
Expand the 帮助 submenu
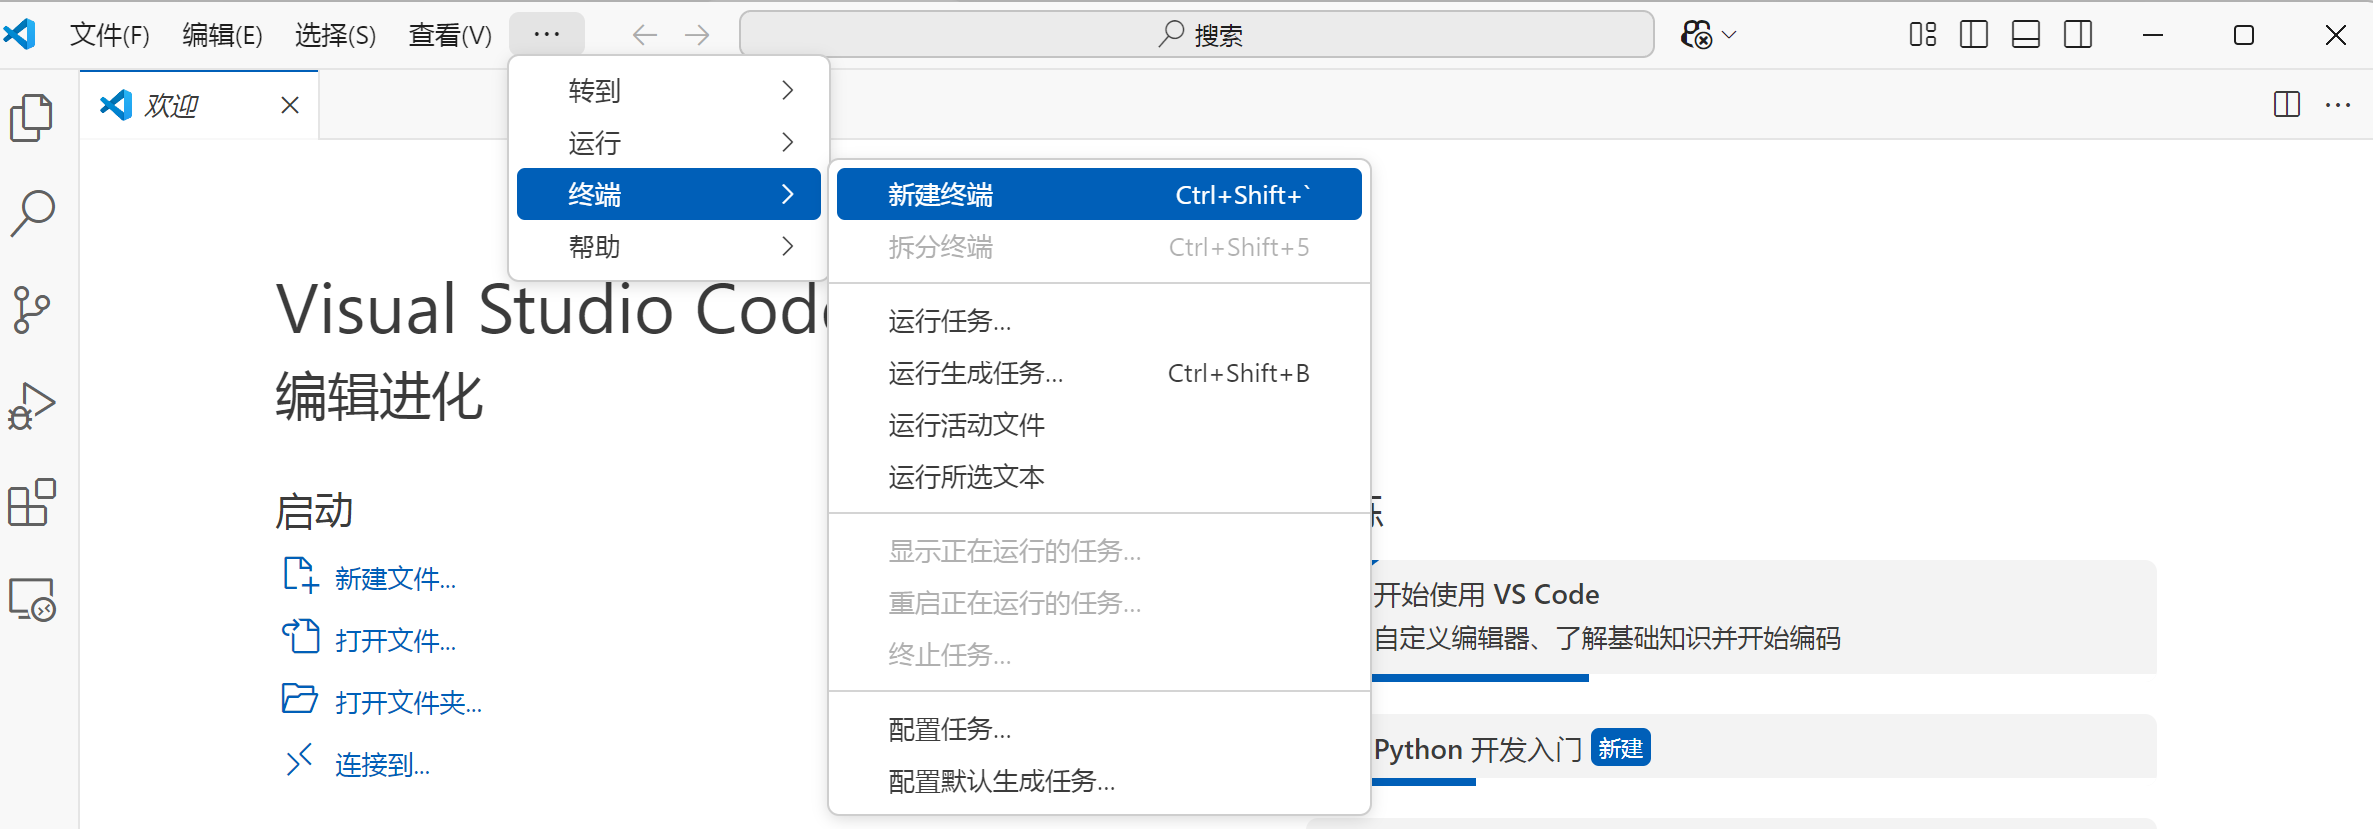click(x=669, y=246)
